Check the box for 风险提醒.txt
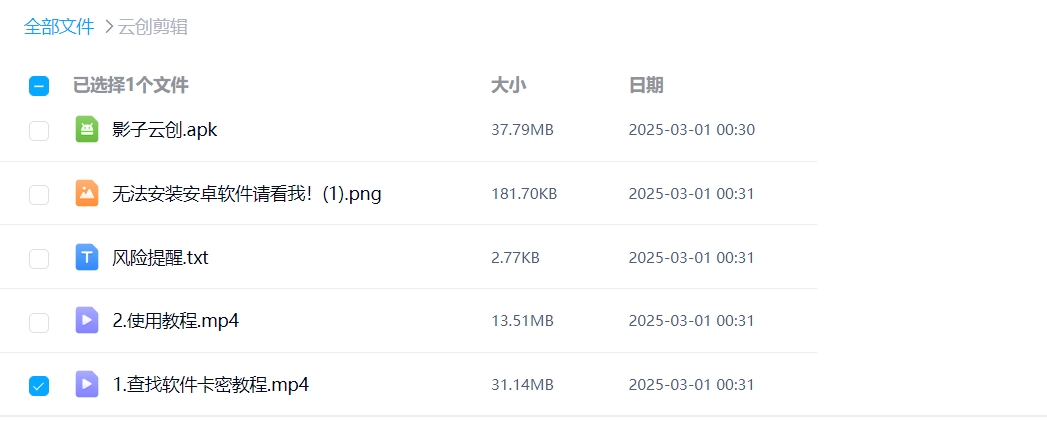 [39, 258]
